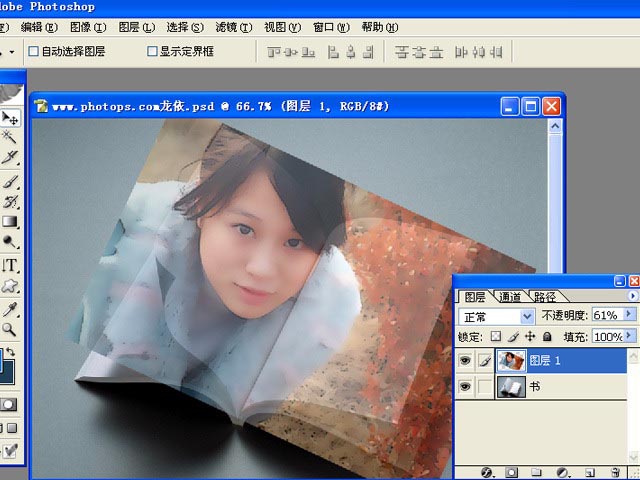
Task: Enable 自动选择图层 checkbox
Action: pyautogui.click(x=34, y=51)
